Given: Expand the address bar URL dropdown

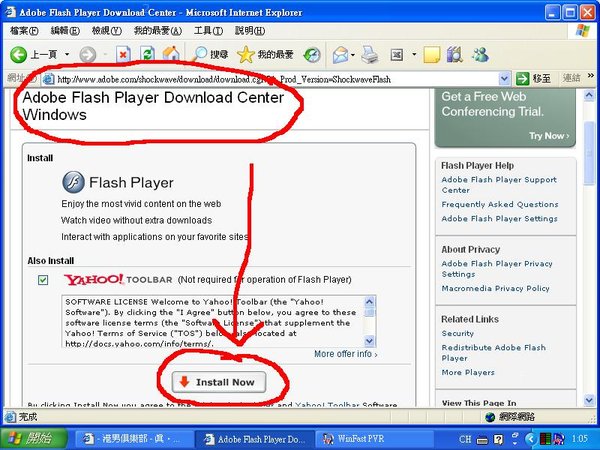Looking at the screenshot, I should coord(505,78).
